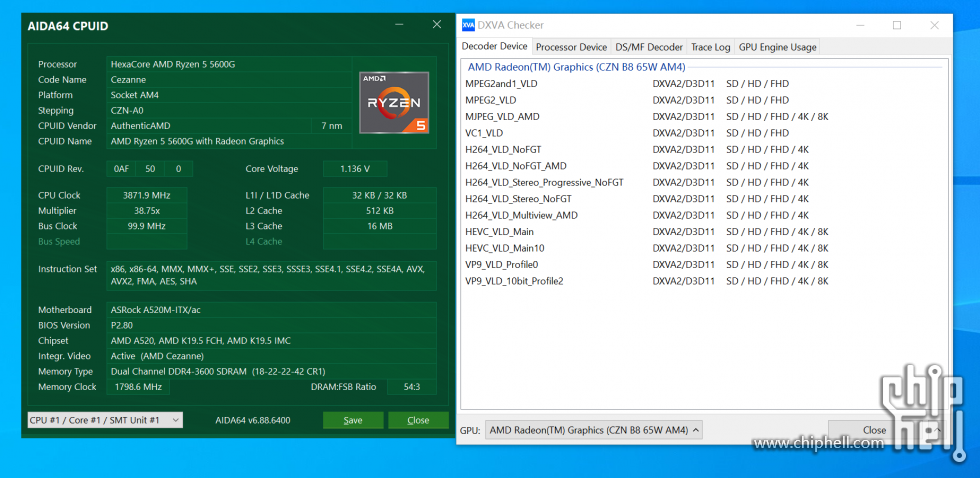Click the BIOS Version value P2.80

point(271,325)
